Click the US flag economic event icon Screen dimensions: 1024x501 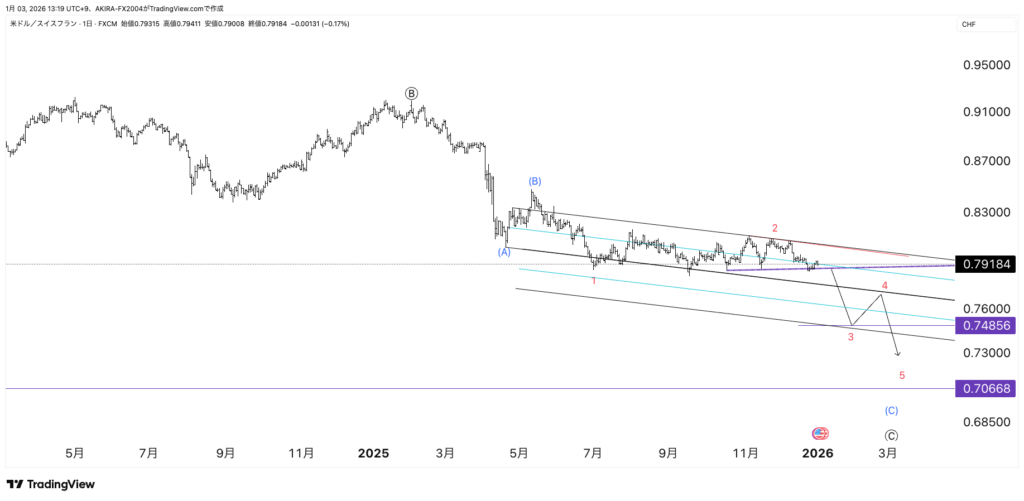point(820,434)
